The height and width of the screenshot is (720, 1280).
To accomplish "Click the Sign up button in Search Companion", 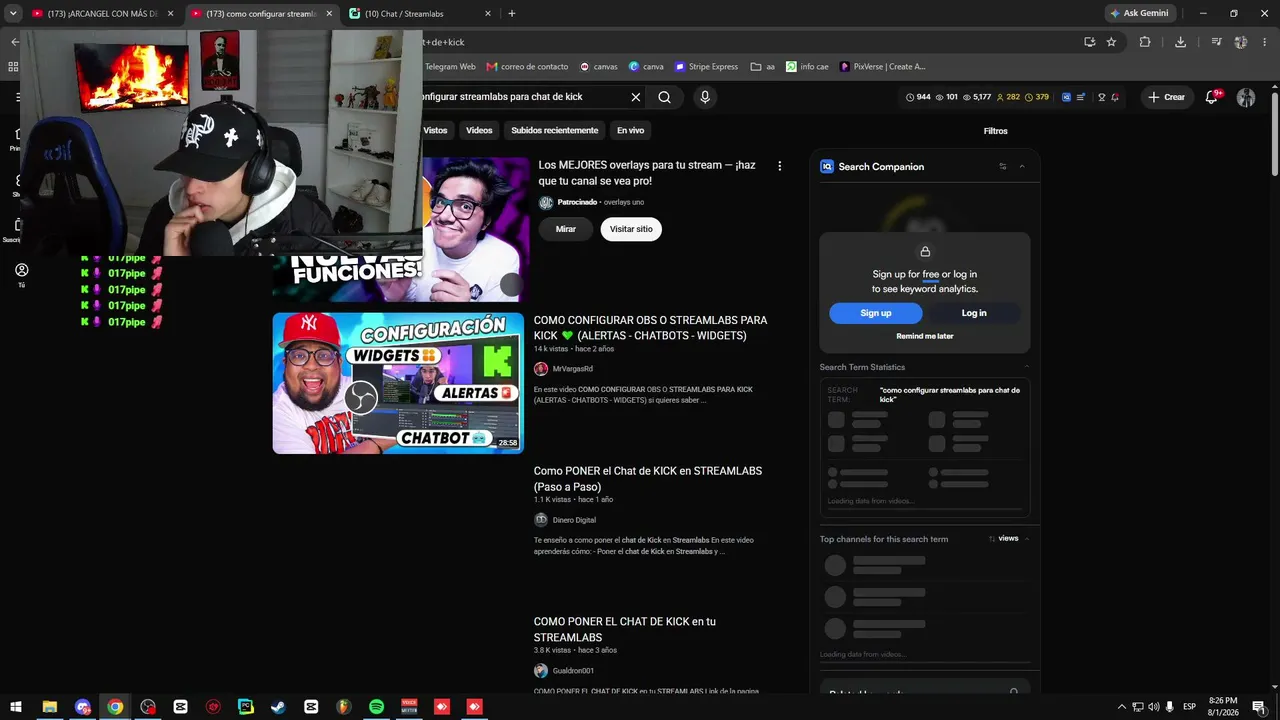I will [876, 313].
